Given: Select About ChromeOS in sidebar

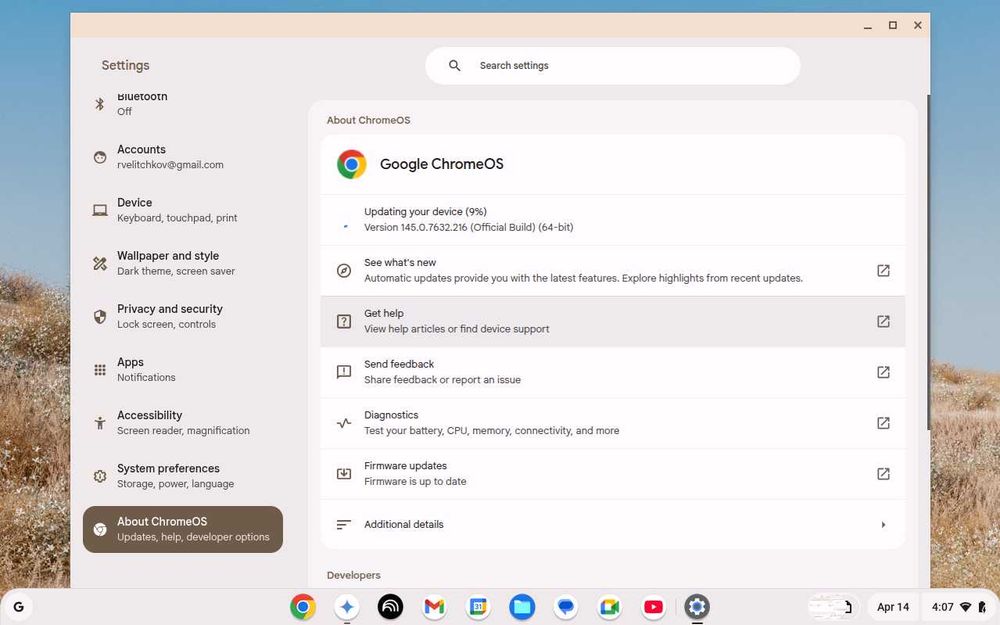Looking at the screenshot, I should [182, 529].
